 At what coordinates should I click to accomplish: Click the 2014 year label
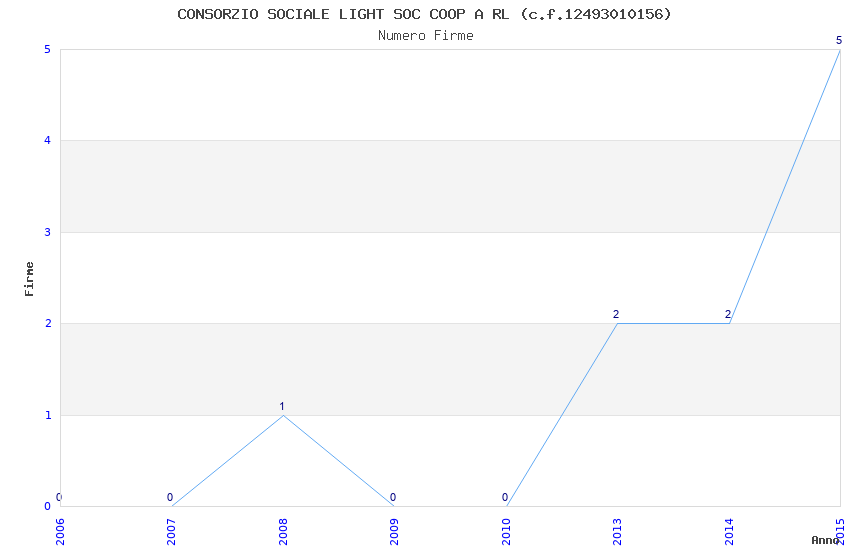(729, 531)
